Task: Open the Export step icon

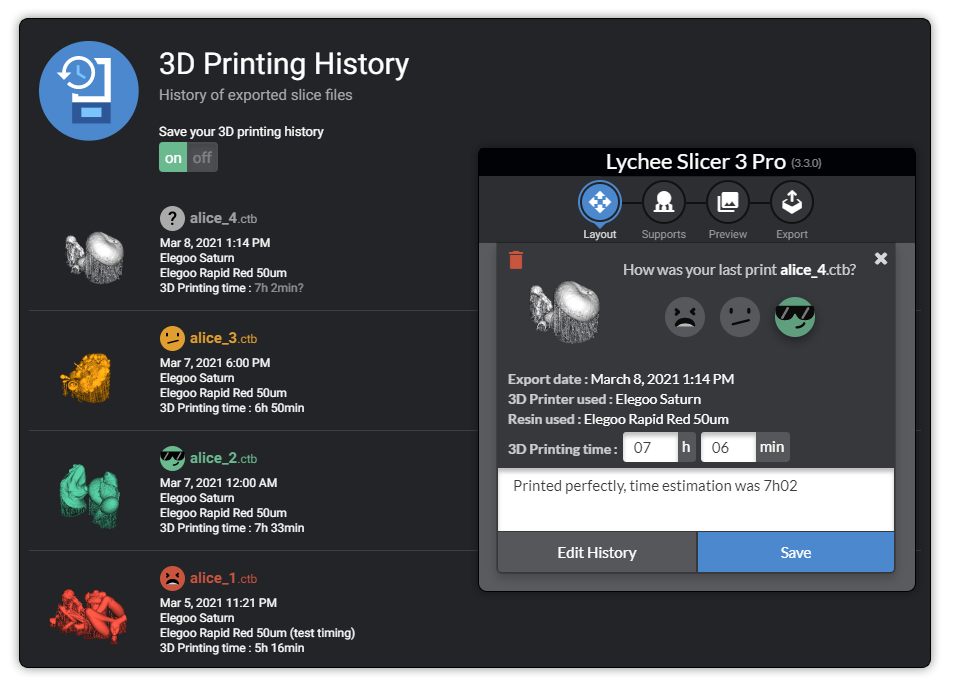Action: [x=791, y=202]
